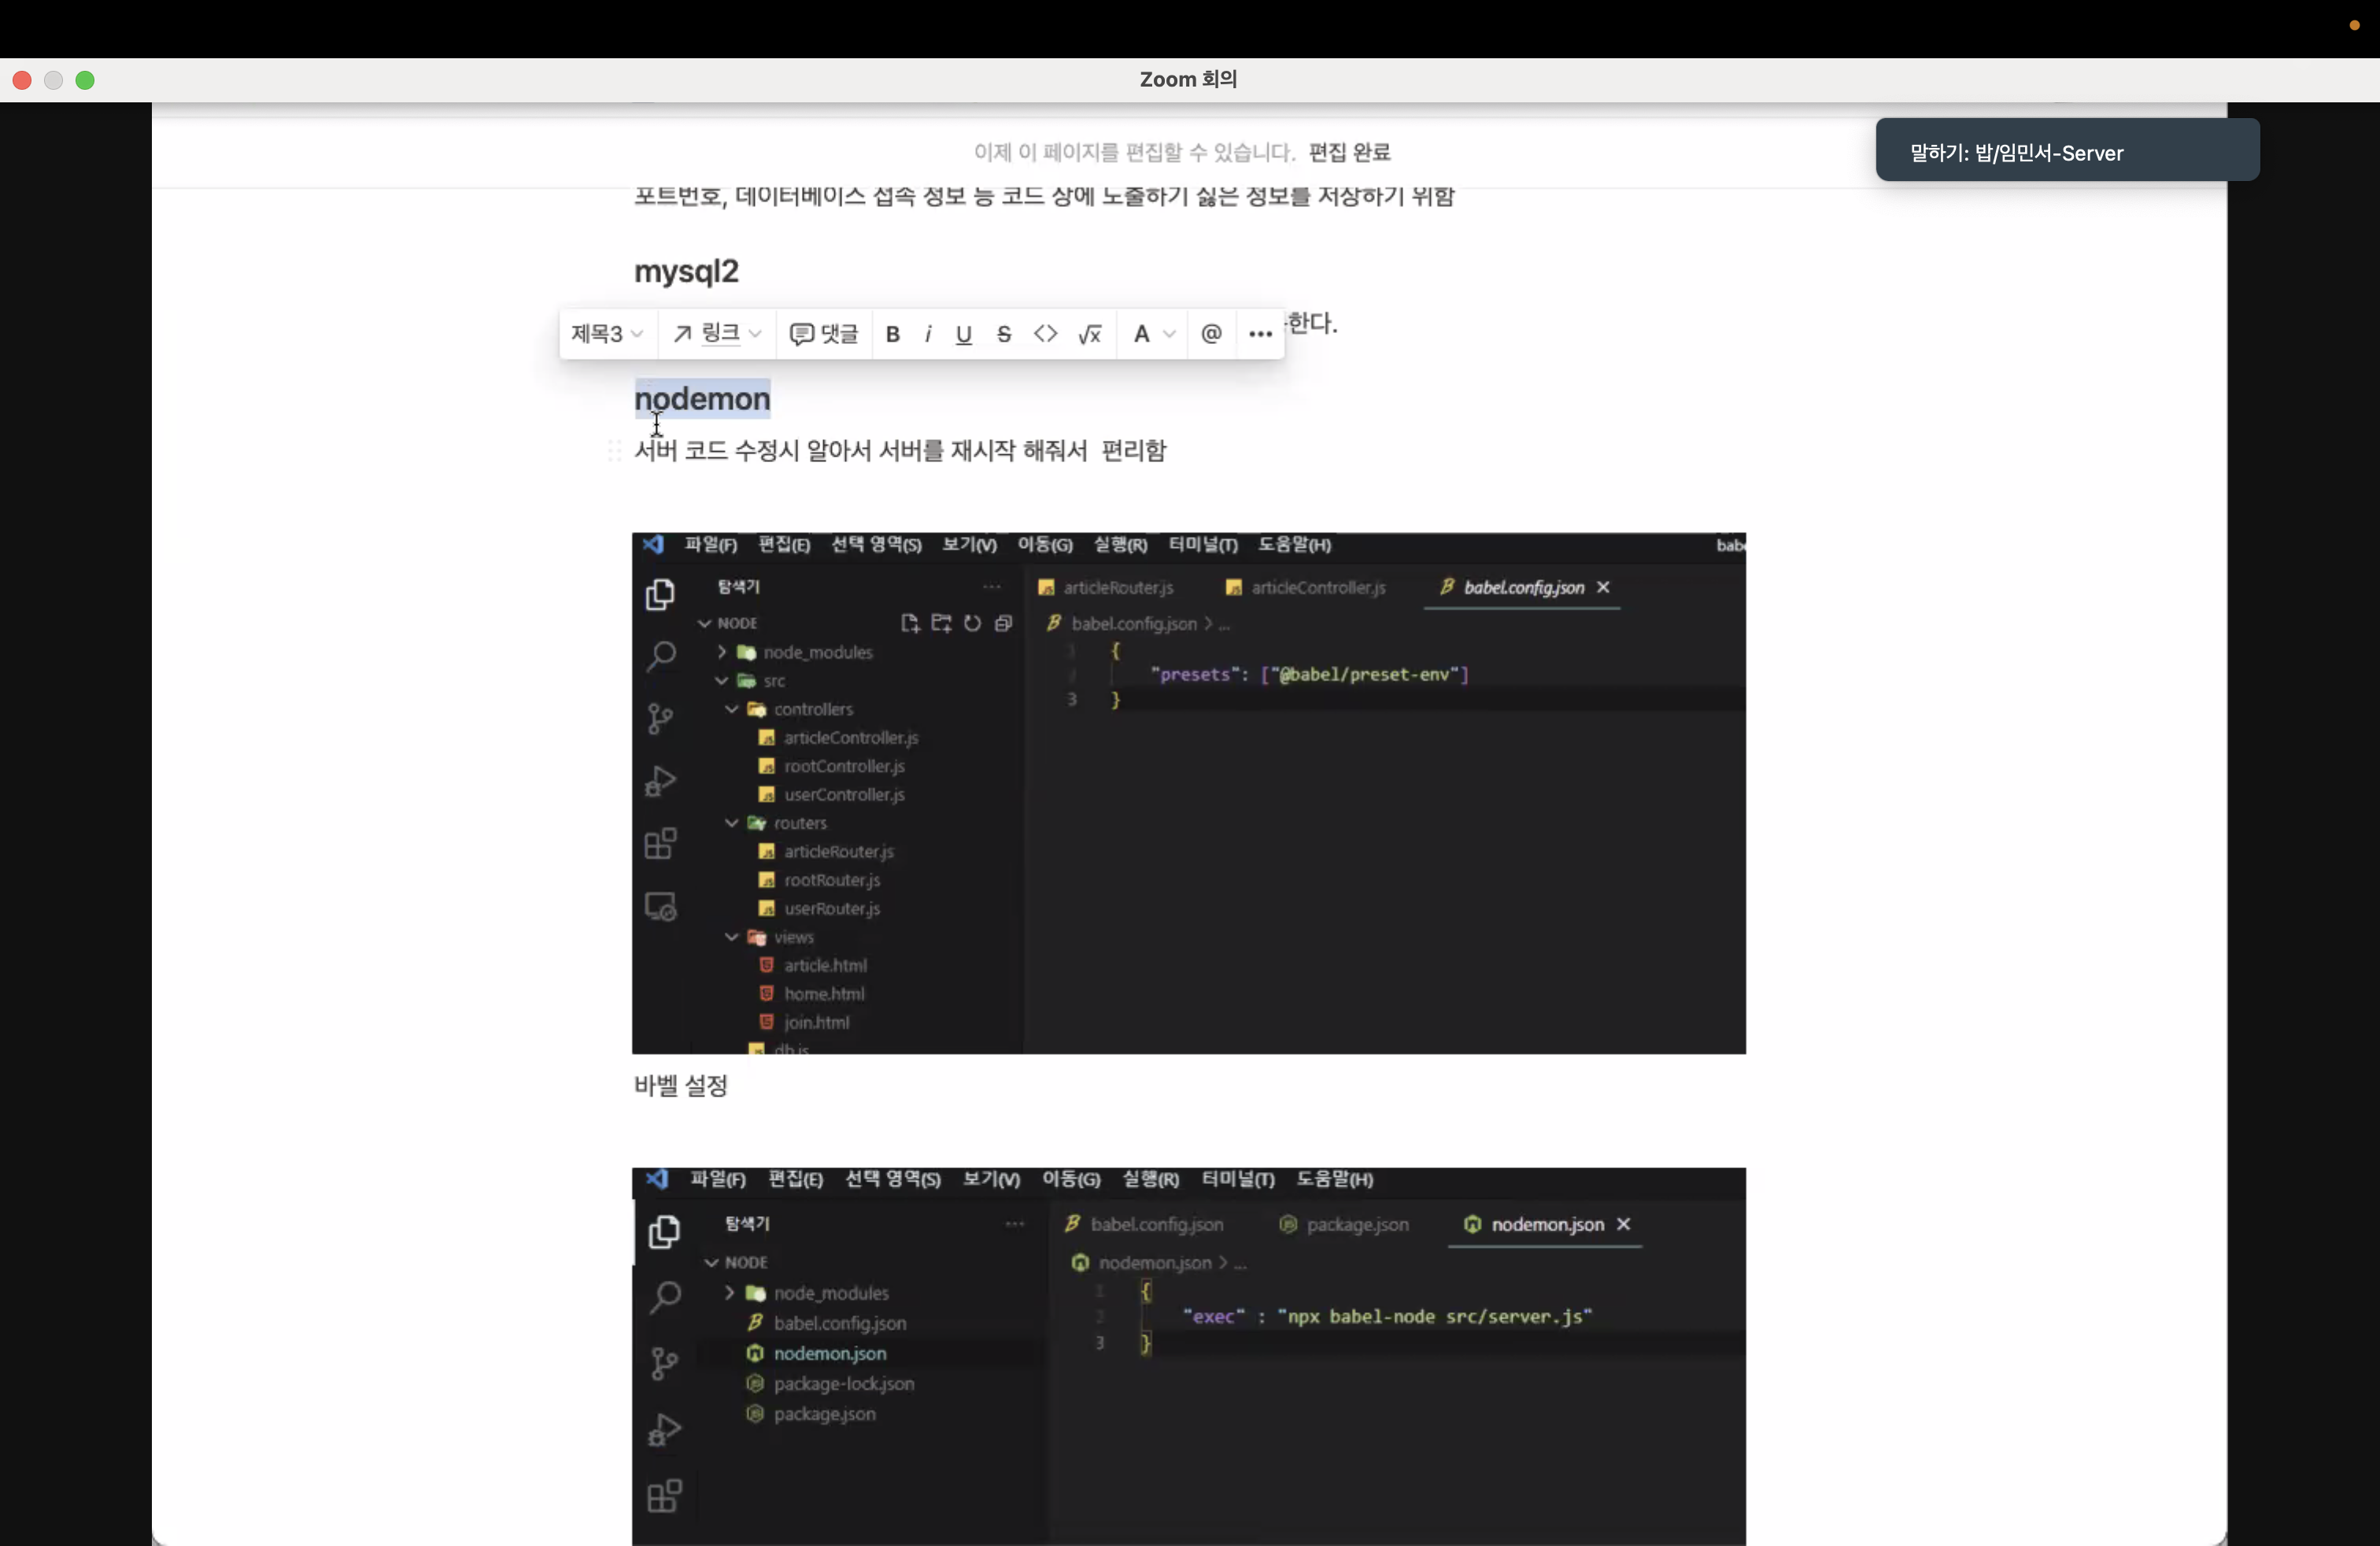Add a comment with 댓글 button
This screenshot has width=2380, height=1546.
point(824,334)
